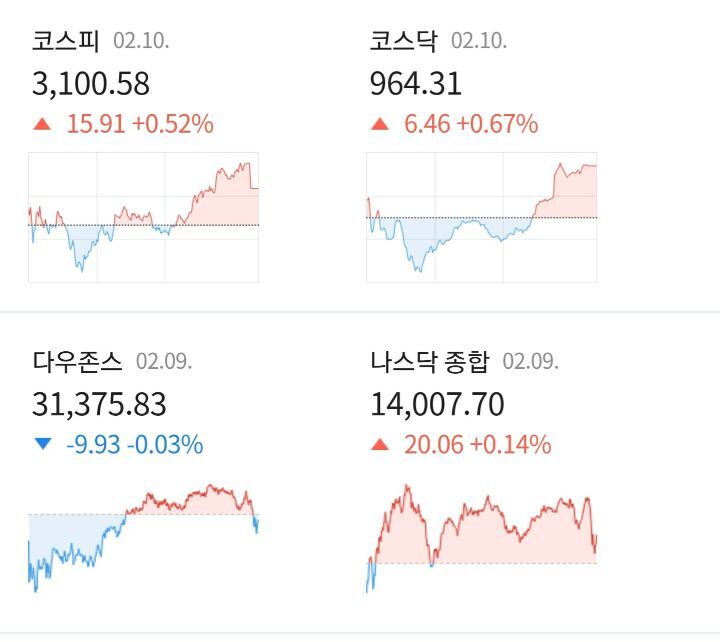720x642 pixels.
Task: Click the 코스피 change 15.91 +0.52%
Action: click(140, 124)
